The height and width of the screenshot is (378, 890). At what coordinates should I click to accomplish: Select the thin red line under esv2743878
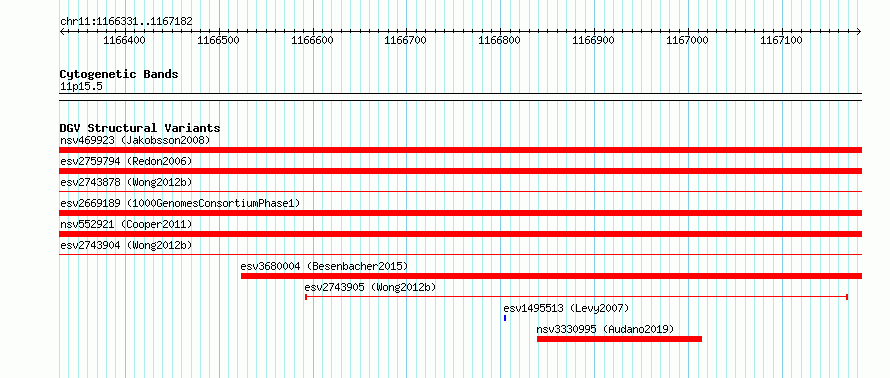[460, 191]
